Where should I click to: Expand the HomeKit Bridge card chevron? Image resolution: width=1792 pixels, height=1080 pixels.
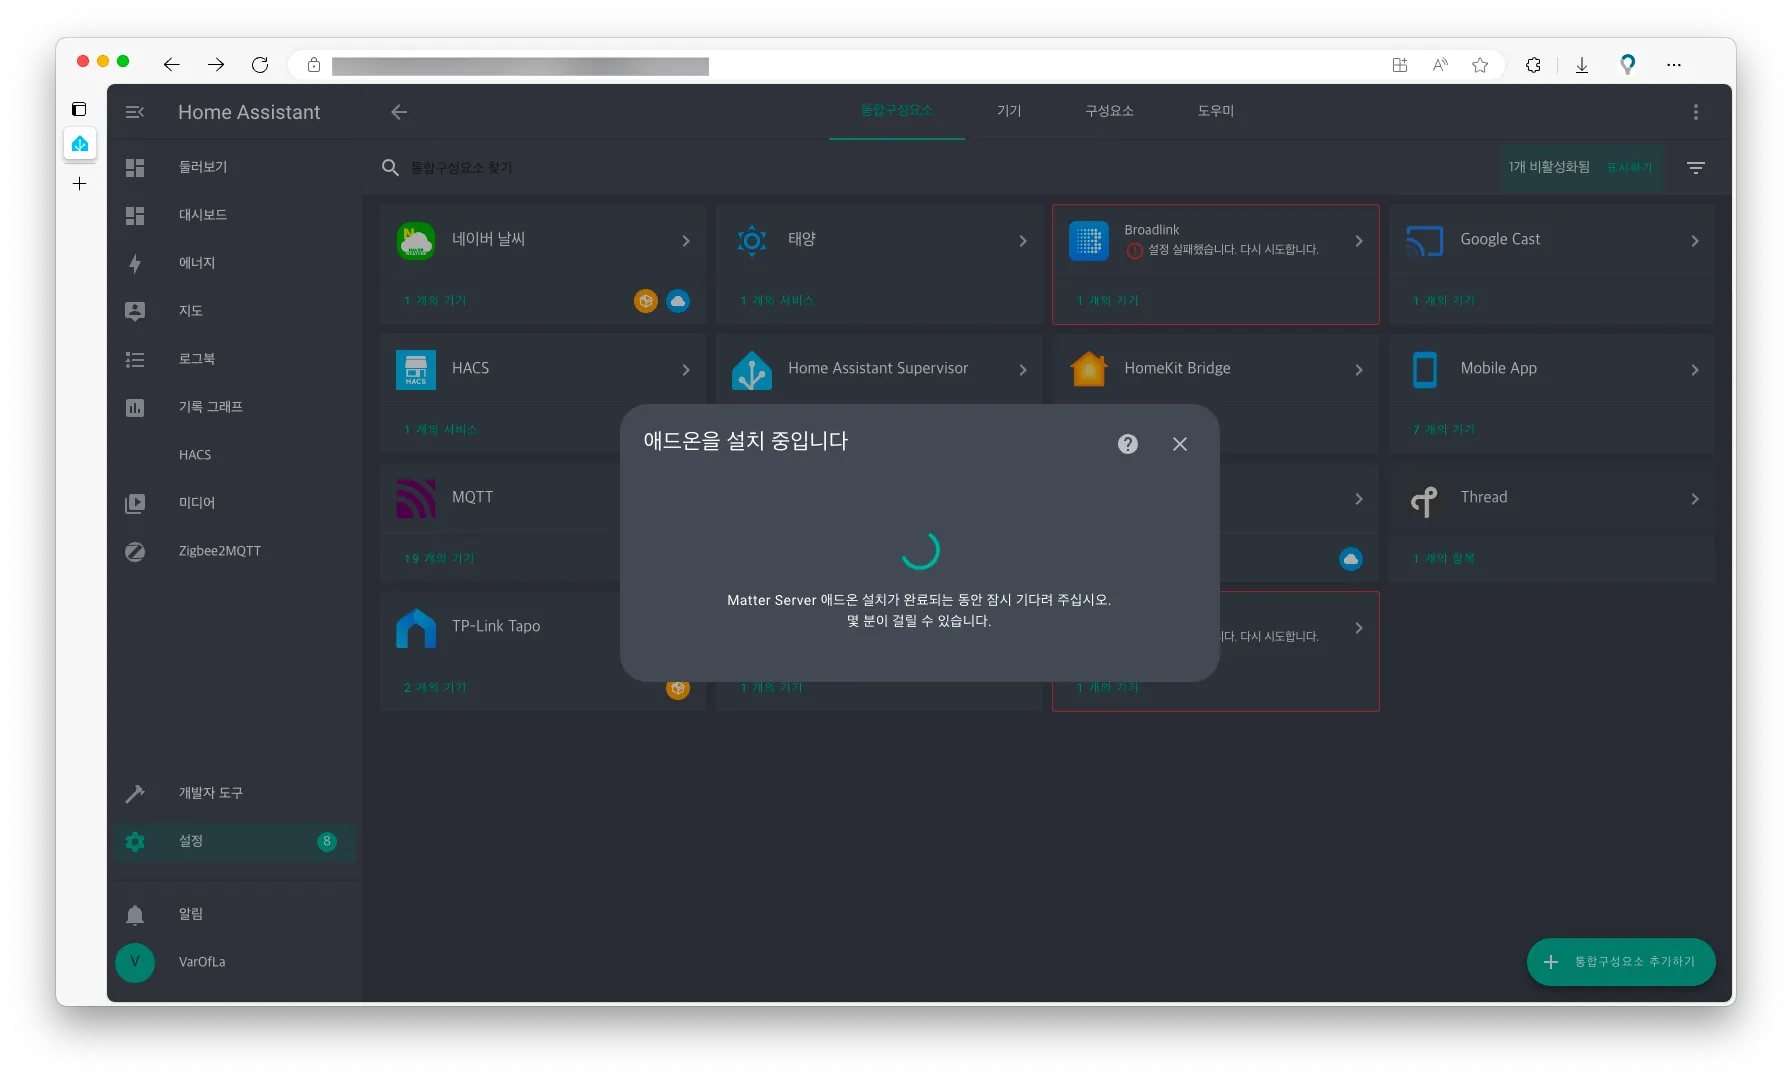coord(1359,370)
